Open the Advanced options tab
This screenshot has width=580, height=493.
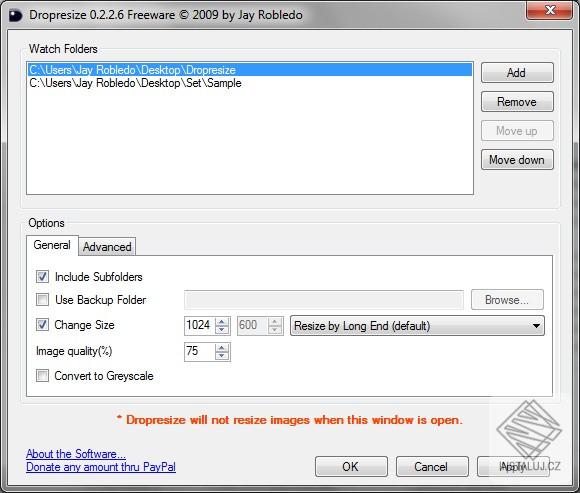click(107, 247)
